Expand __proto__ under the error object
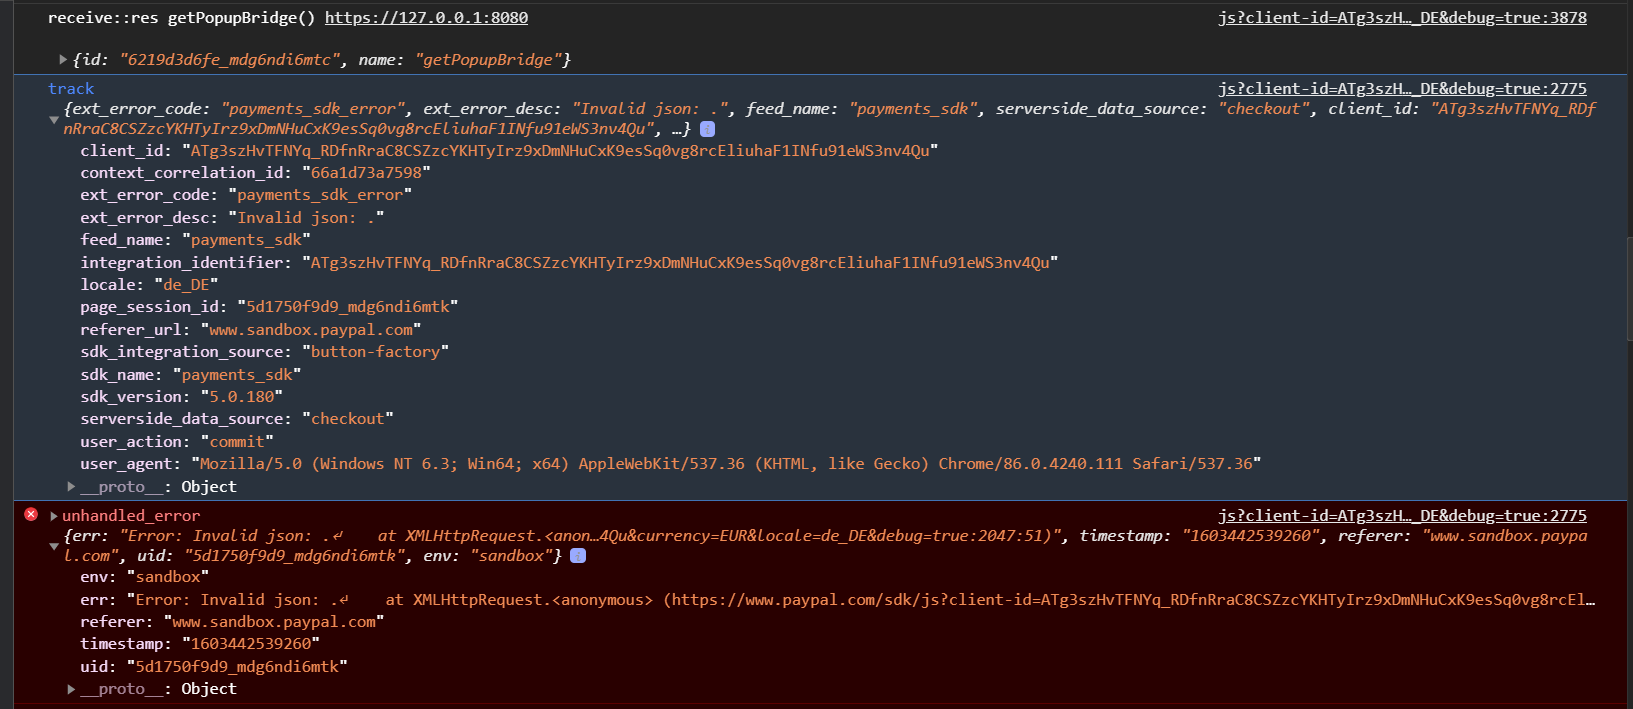1633x709 pixels. pos(71,689)
